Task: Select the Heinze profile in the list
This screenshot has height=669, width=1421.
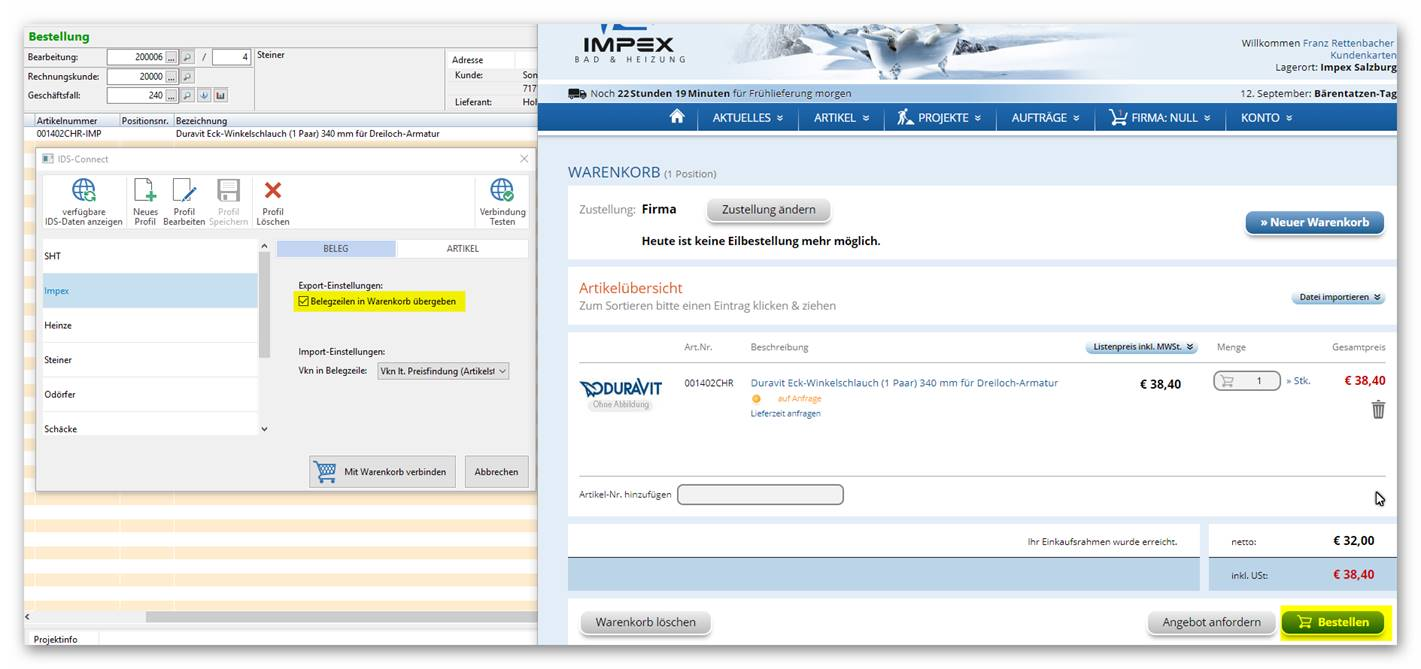Action: click(x=150, y=325)
